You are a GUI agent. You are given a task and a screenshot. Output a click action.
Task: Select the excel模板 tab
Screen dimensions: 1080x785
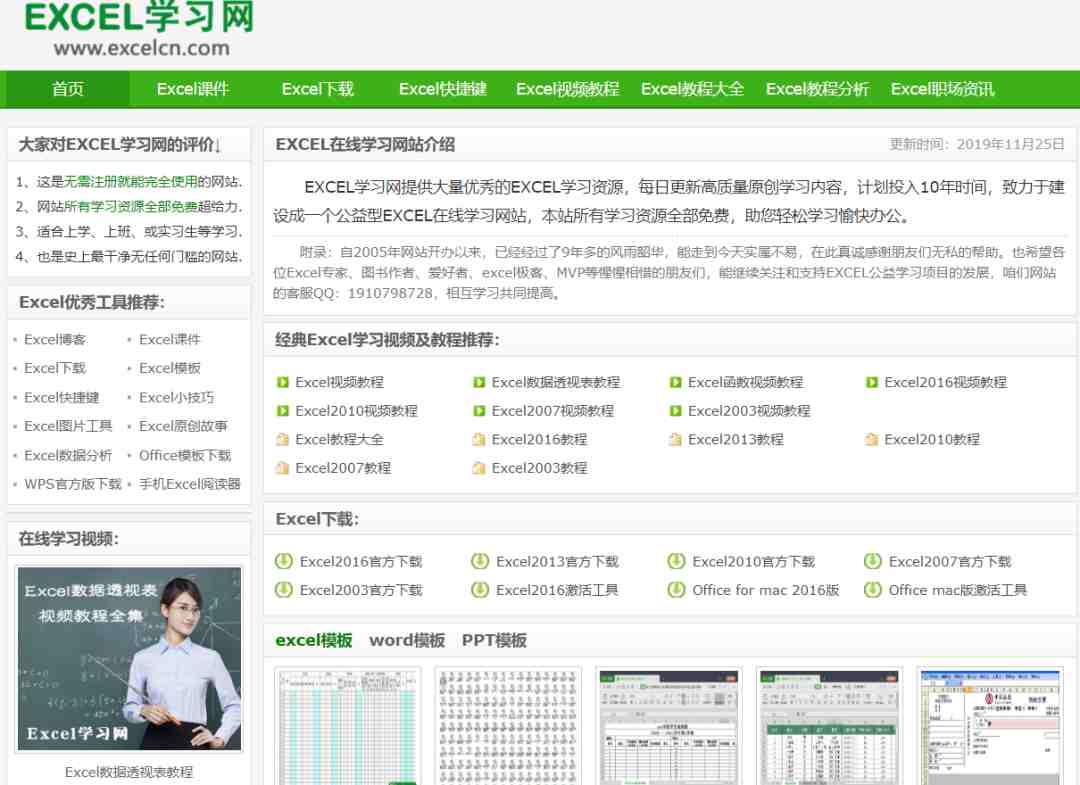314,640
